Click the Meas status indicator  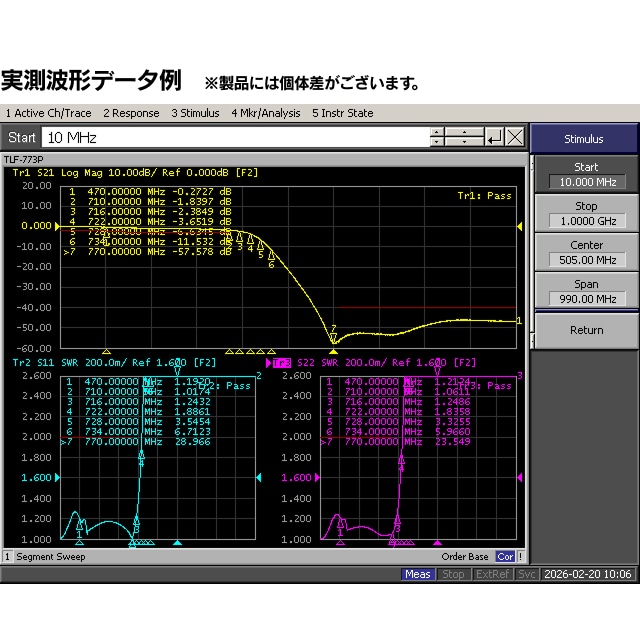click(418, 574)
